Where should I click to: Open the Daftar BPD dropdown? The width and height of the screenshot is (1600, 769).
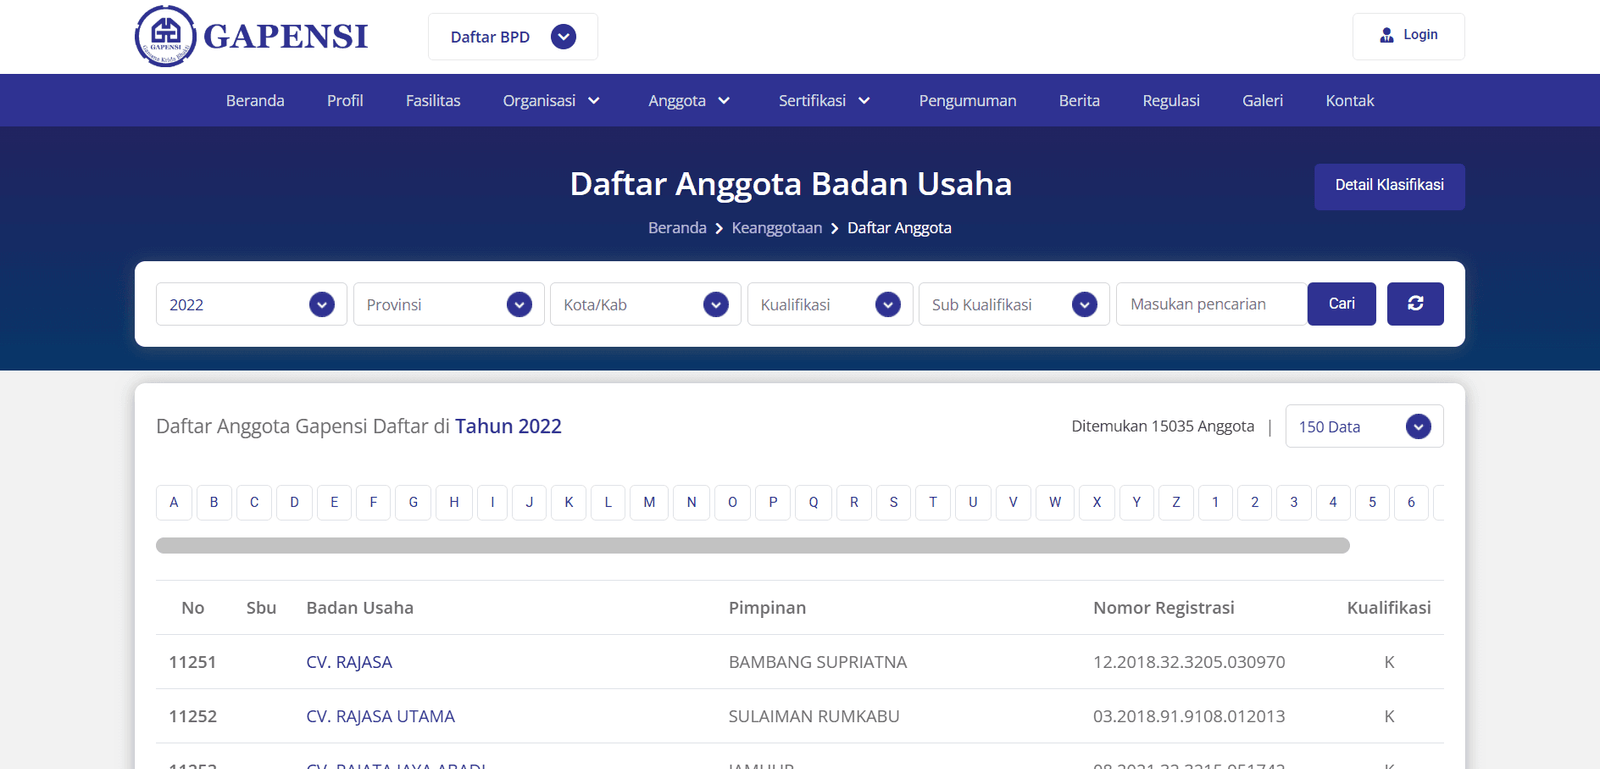[x=513, y=37]
